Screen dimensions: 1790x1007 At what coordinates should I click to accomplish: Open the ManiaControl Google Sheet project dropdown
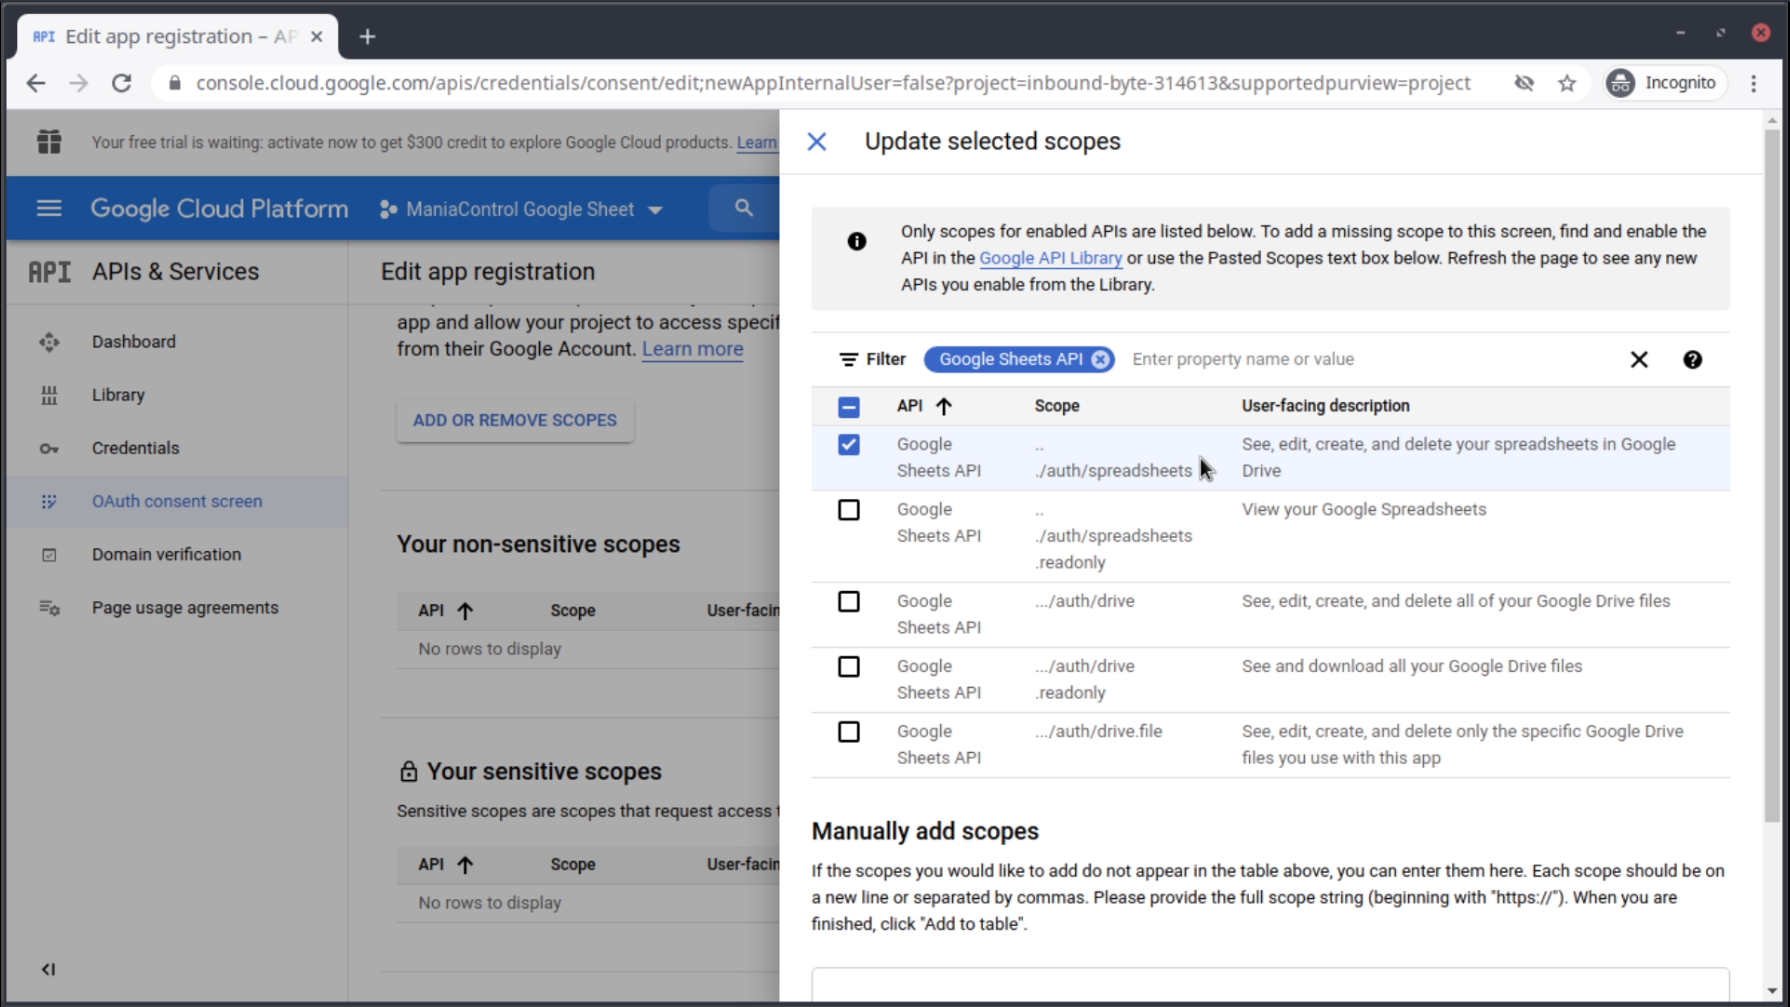point(521,209)
